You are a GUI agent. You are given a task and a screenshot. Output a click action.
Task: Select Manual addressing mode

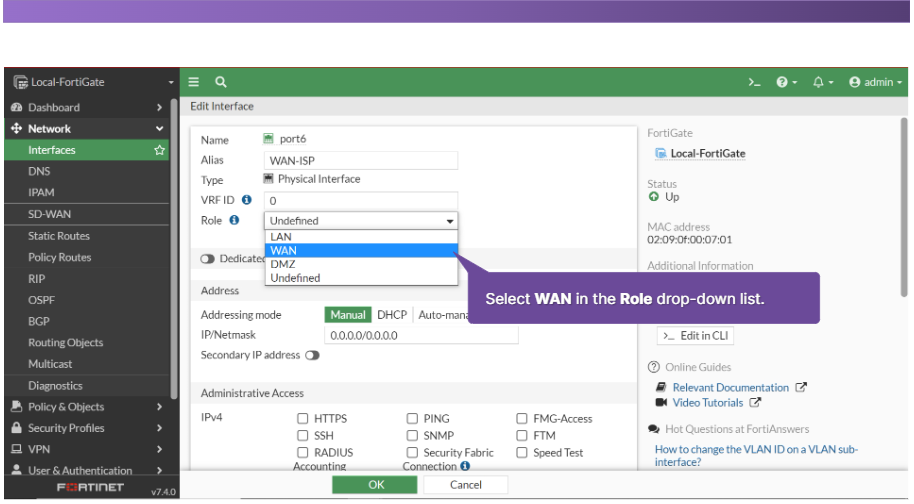click(x=348, y=315)
